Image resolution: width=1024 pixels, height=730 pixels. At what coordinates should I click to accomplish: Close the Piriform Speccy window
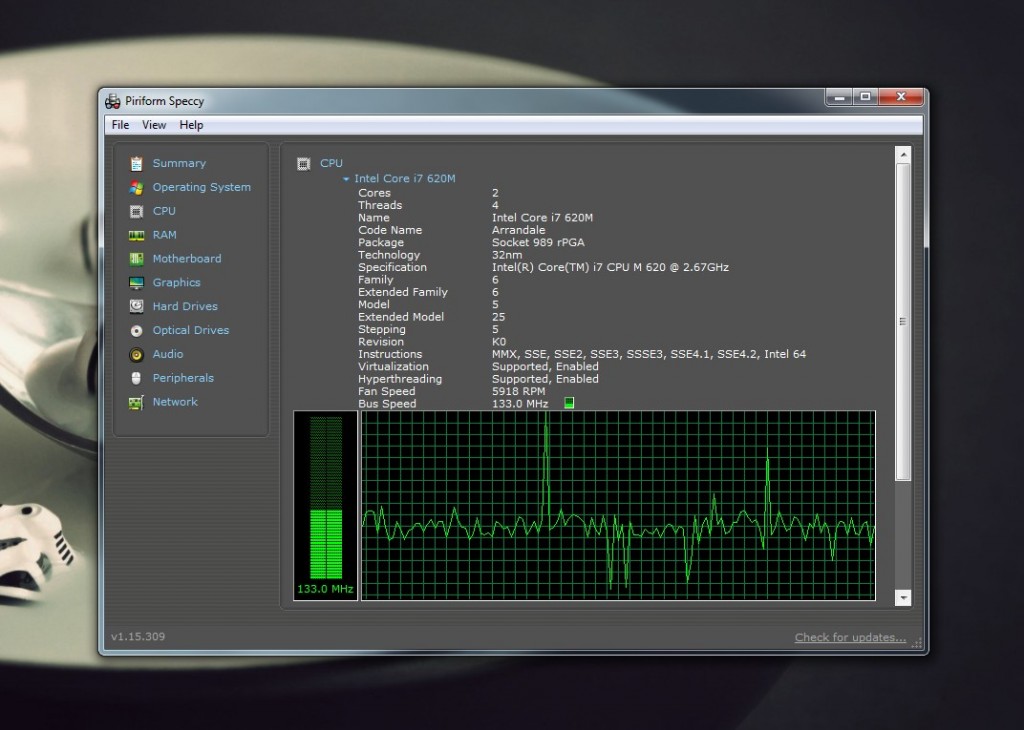tap(901, 97)
